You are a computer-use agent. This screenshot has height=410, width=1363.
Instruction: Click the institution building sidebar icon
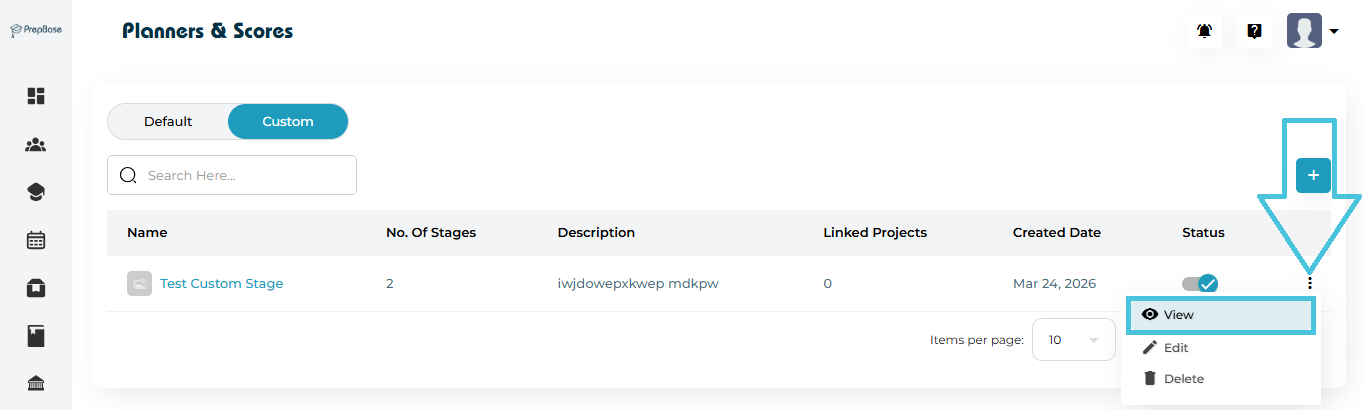pyautogui.click(x=36, y=384)
